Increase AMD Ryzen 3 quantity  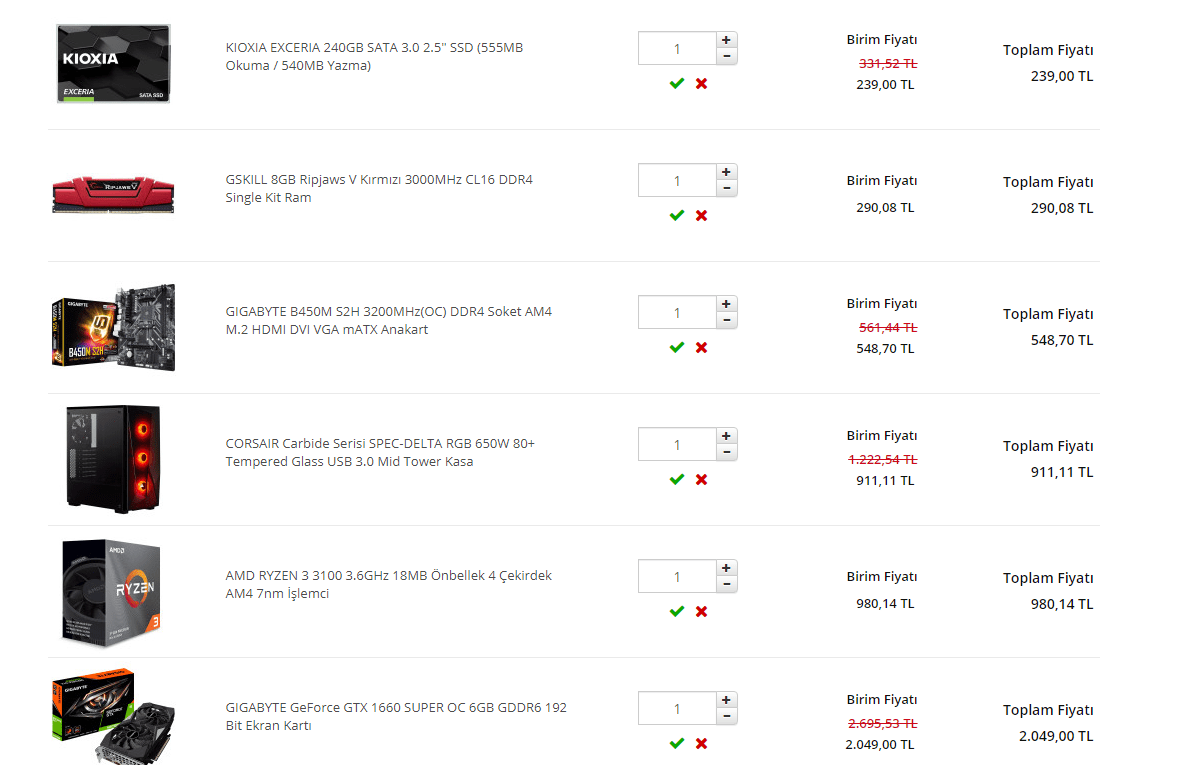point(727,568)
